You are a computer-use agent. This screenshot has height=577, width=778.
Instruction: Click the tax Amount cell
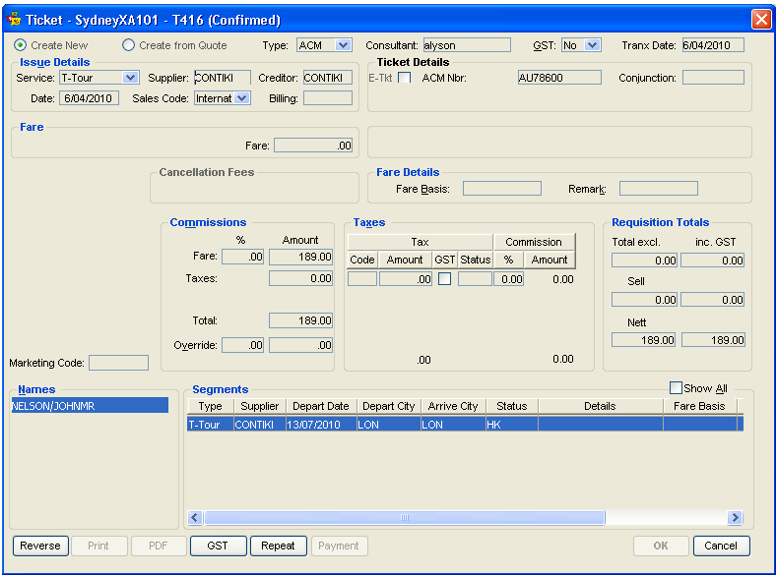pos(405,279)
